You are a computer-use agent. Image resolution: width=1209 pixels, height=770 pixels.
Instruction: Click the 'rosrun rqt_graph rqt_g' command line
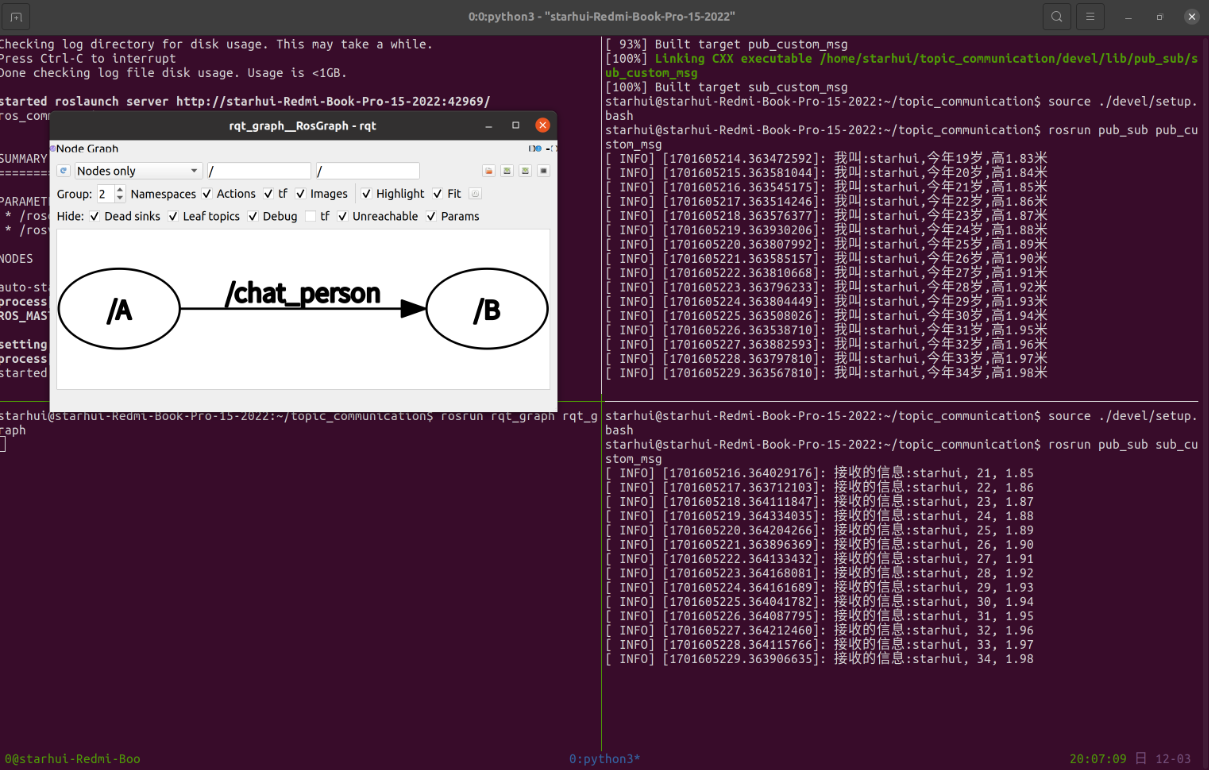pyautogui.click(x=520, y=416)
